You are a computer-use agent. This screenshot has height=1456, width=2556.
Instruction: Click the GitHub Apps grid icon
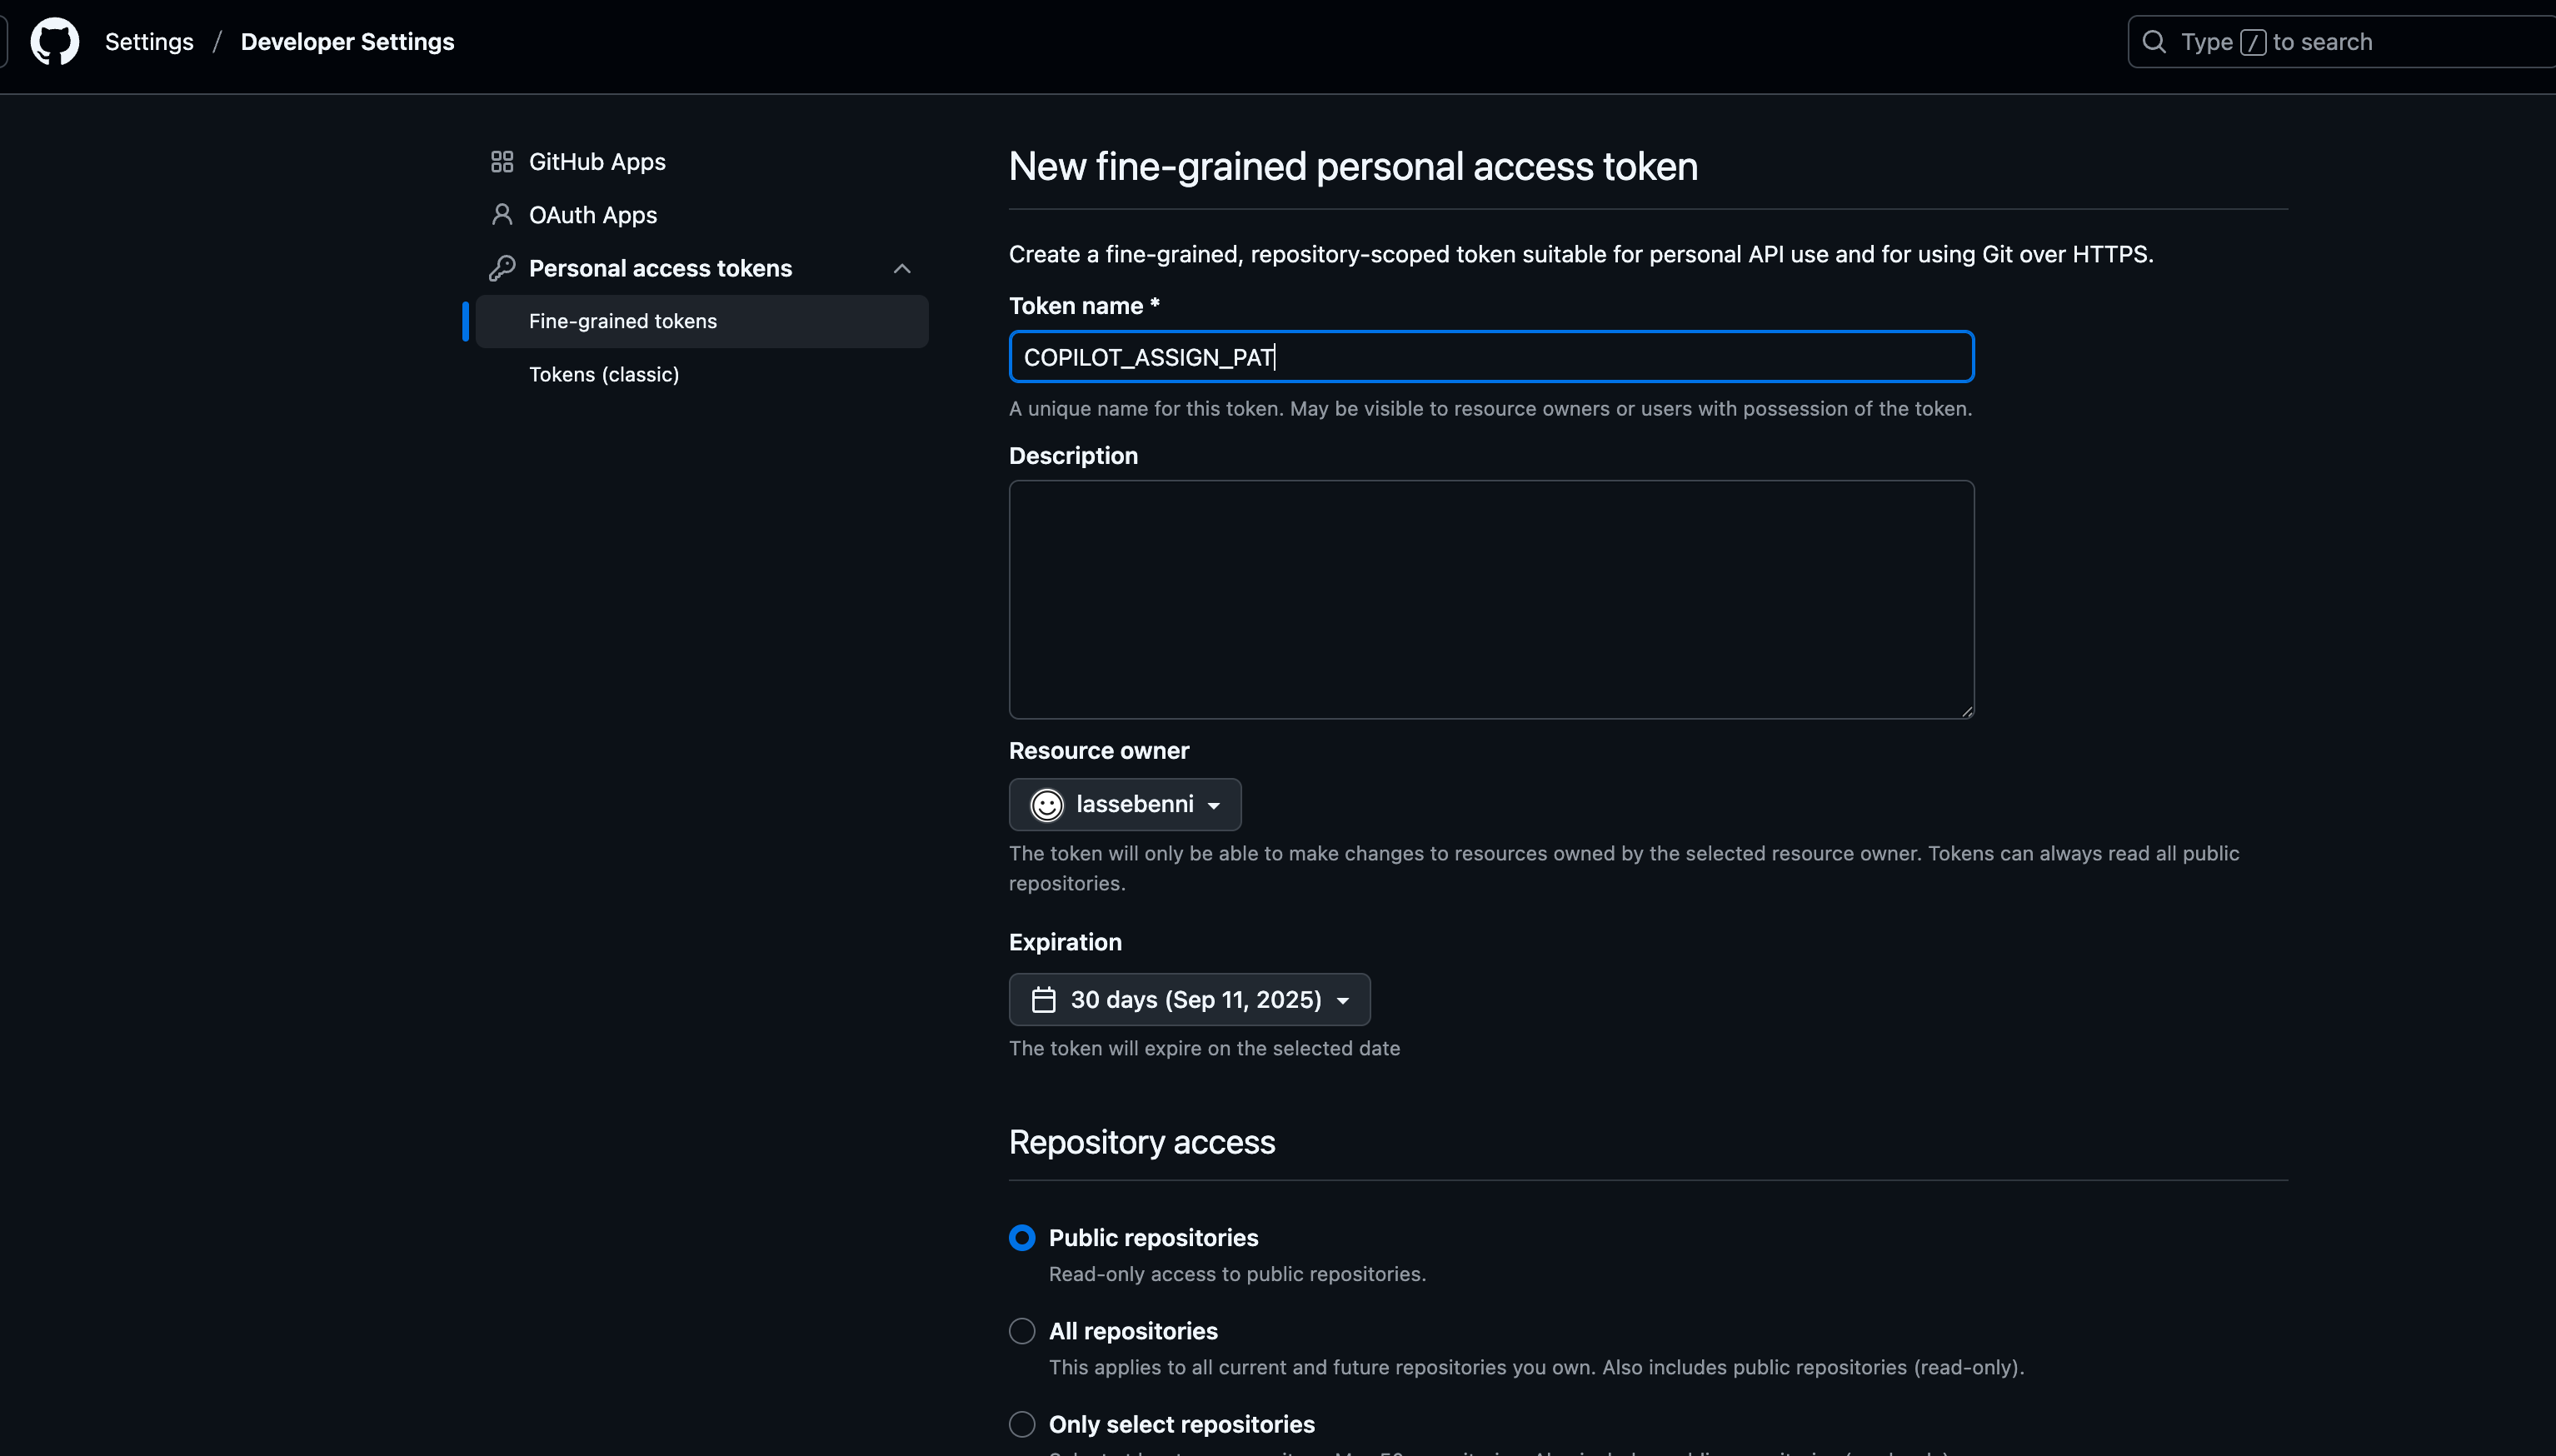[x=502, y=162]
